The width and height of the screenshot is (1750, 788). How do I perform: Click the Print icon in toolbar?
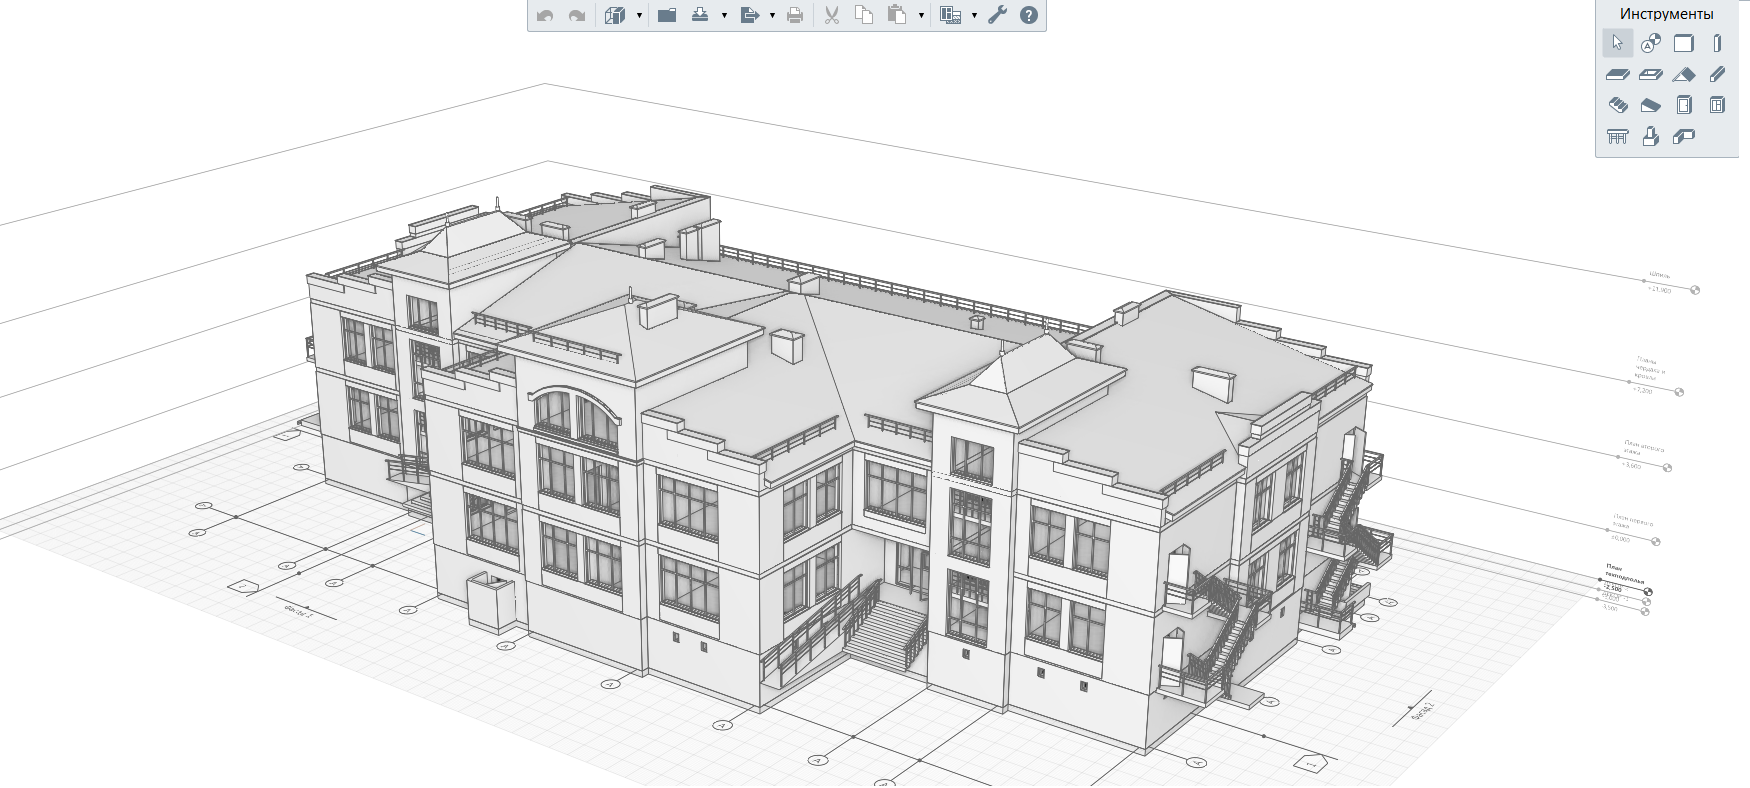click(x=795, y=15)
